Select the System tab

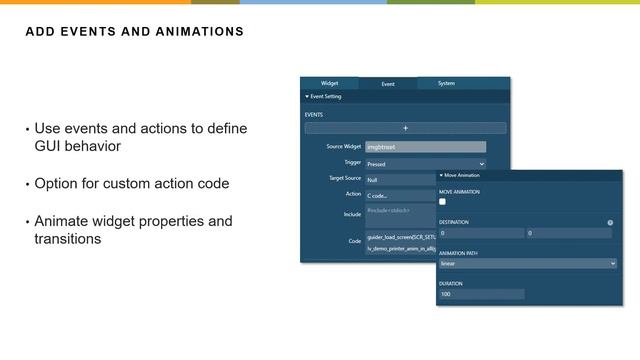[x=446, y=83]
